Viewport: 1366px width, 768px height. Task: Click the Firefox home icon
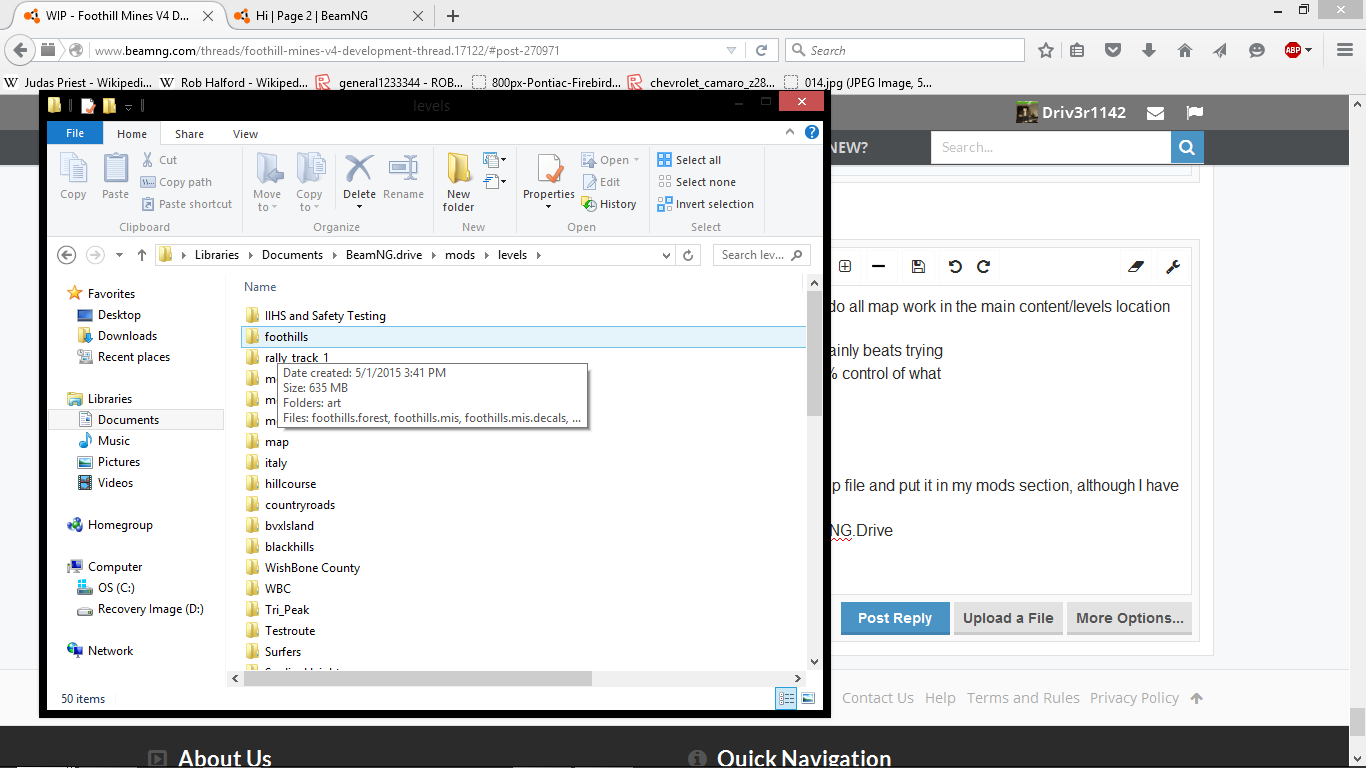pos(1185,50)
